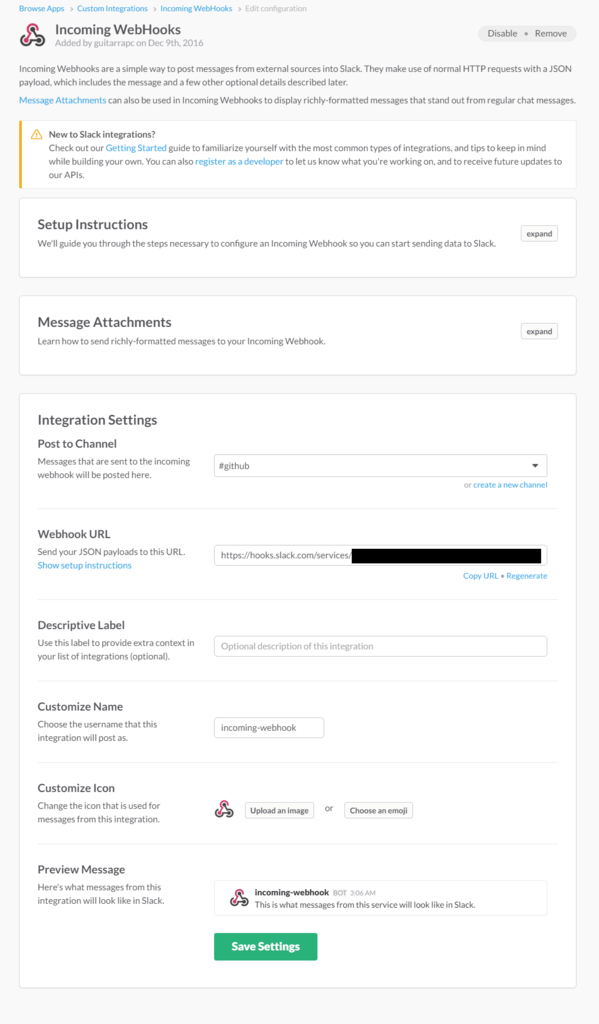
Task: Copy the webhook URL
Action: (480, 576)
